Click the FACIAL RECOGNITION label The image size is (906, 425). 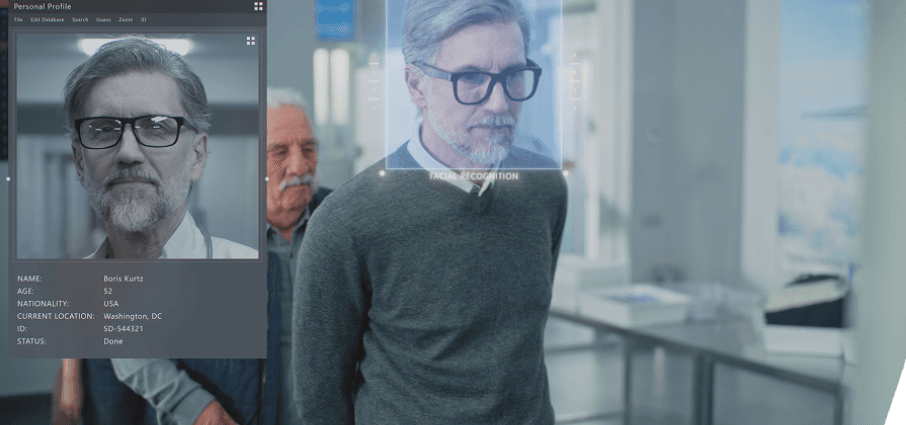(x=474, y=176)
